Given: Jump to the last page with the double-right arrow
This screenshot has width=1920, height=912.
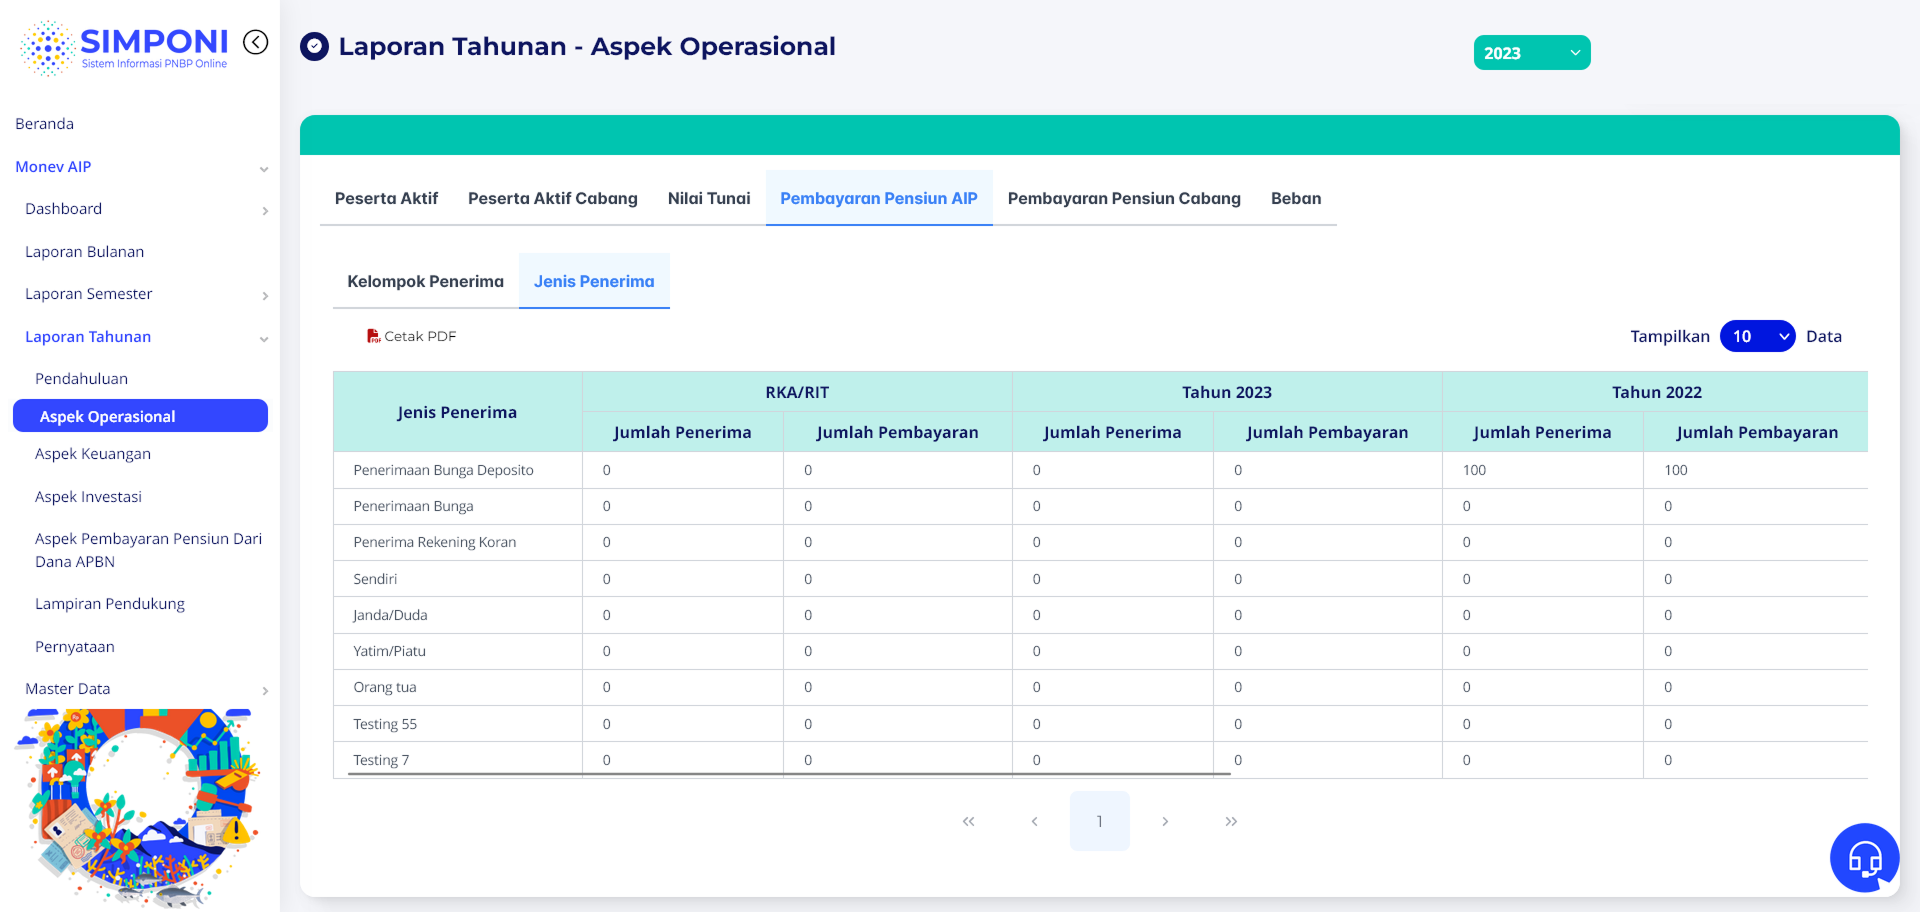Looking at the screenshot, I should click(1231, 821).
